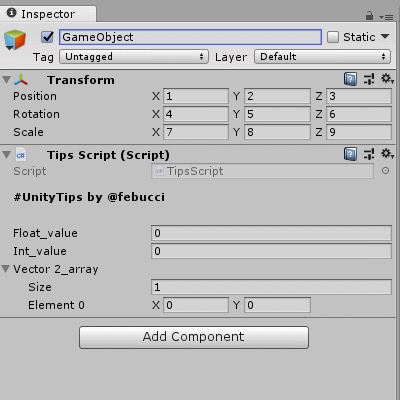This screenshot has width=400, height=400.
Task: Open the Inspector panel options menu
Action: pyautogui.click(x=387, y=17)
